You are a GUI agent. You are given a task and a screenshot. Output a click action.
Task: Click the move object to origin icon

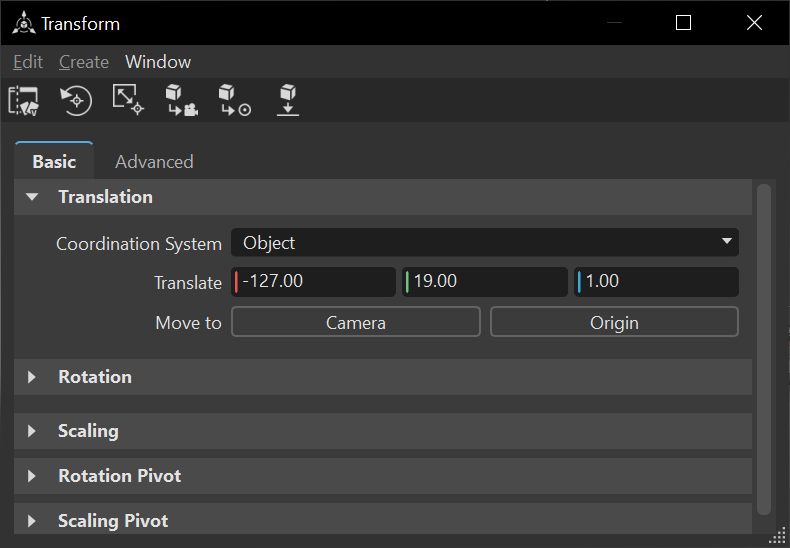point(235,100)
